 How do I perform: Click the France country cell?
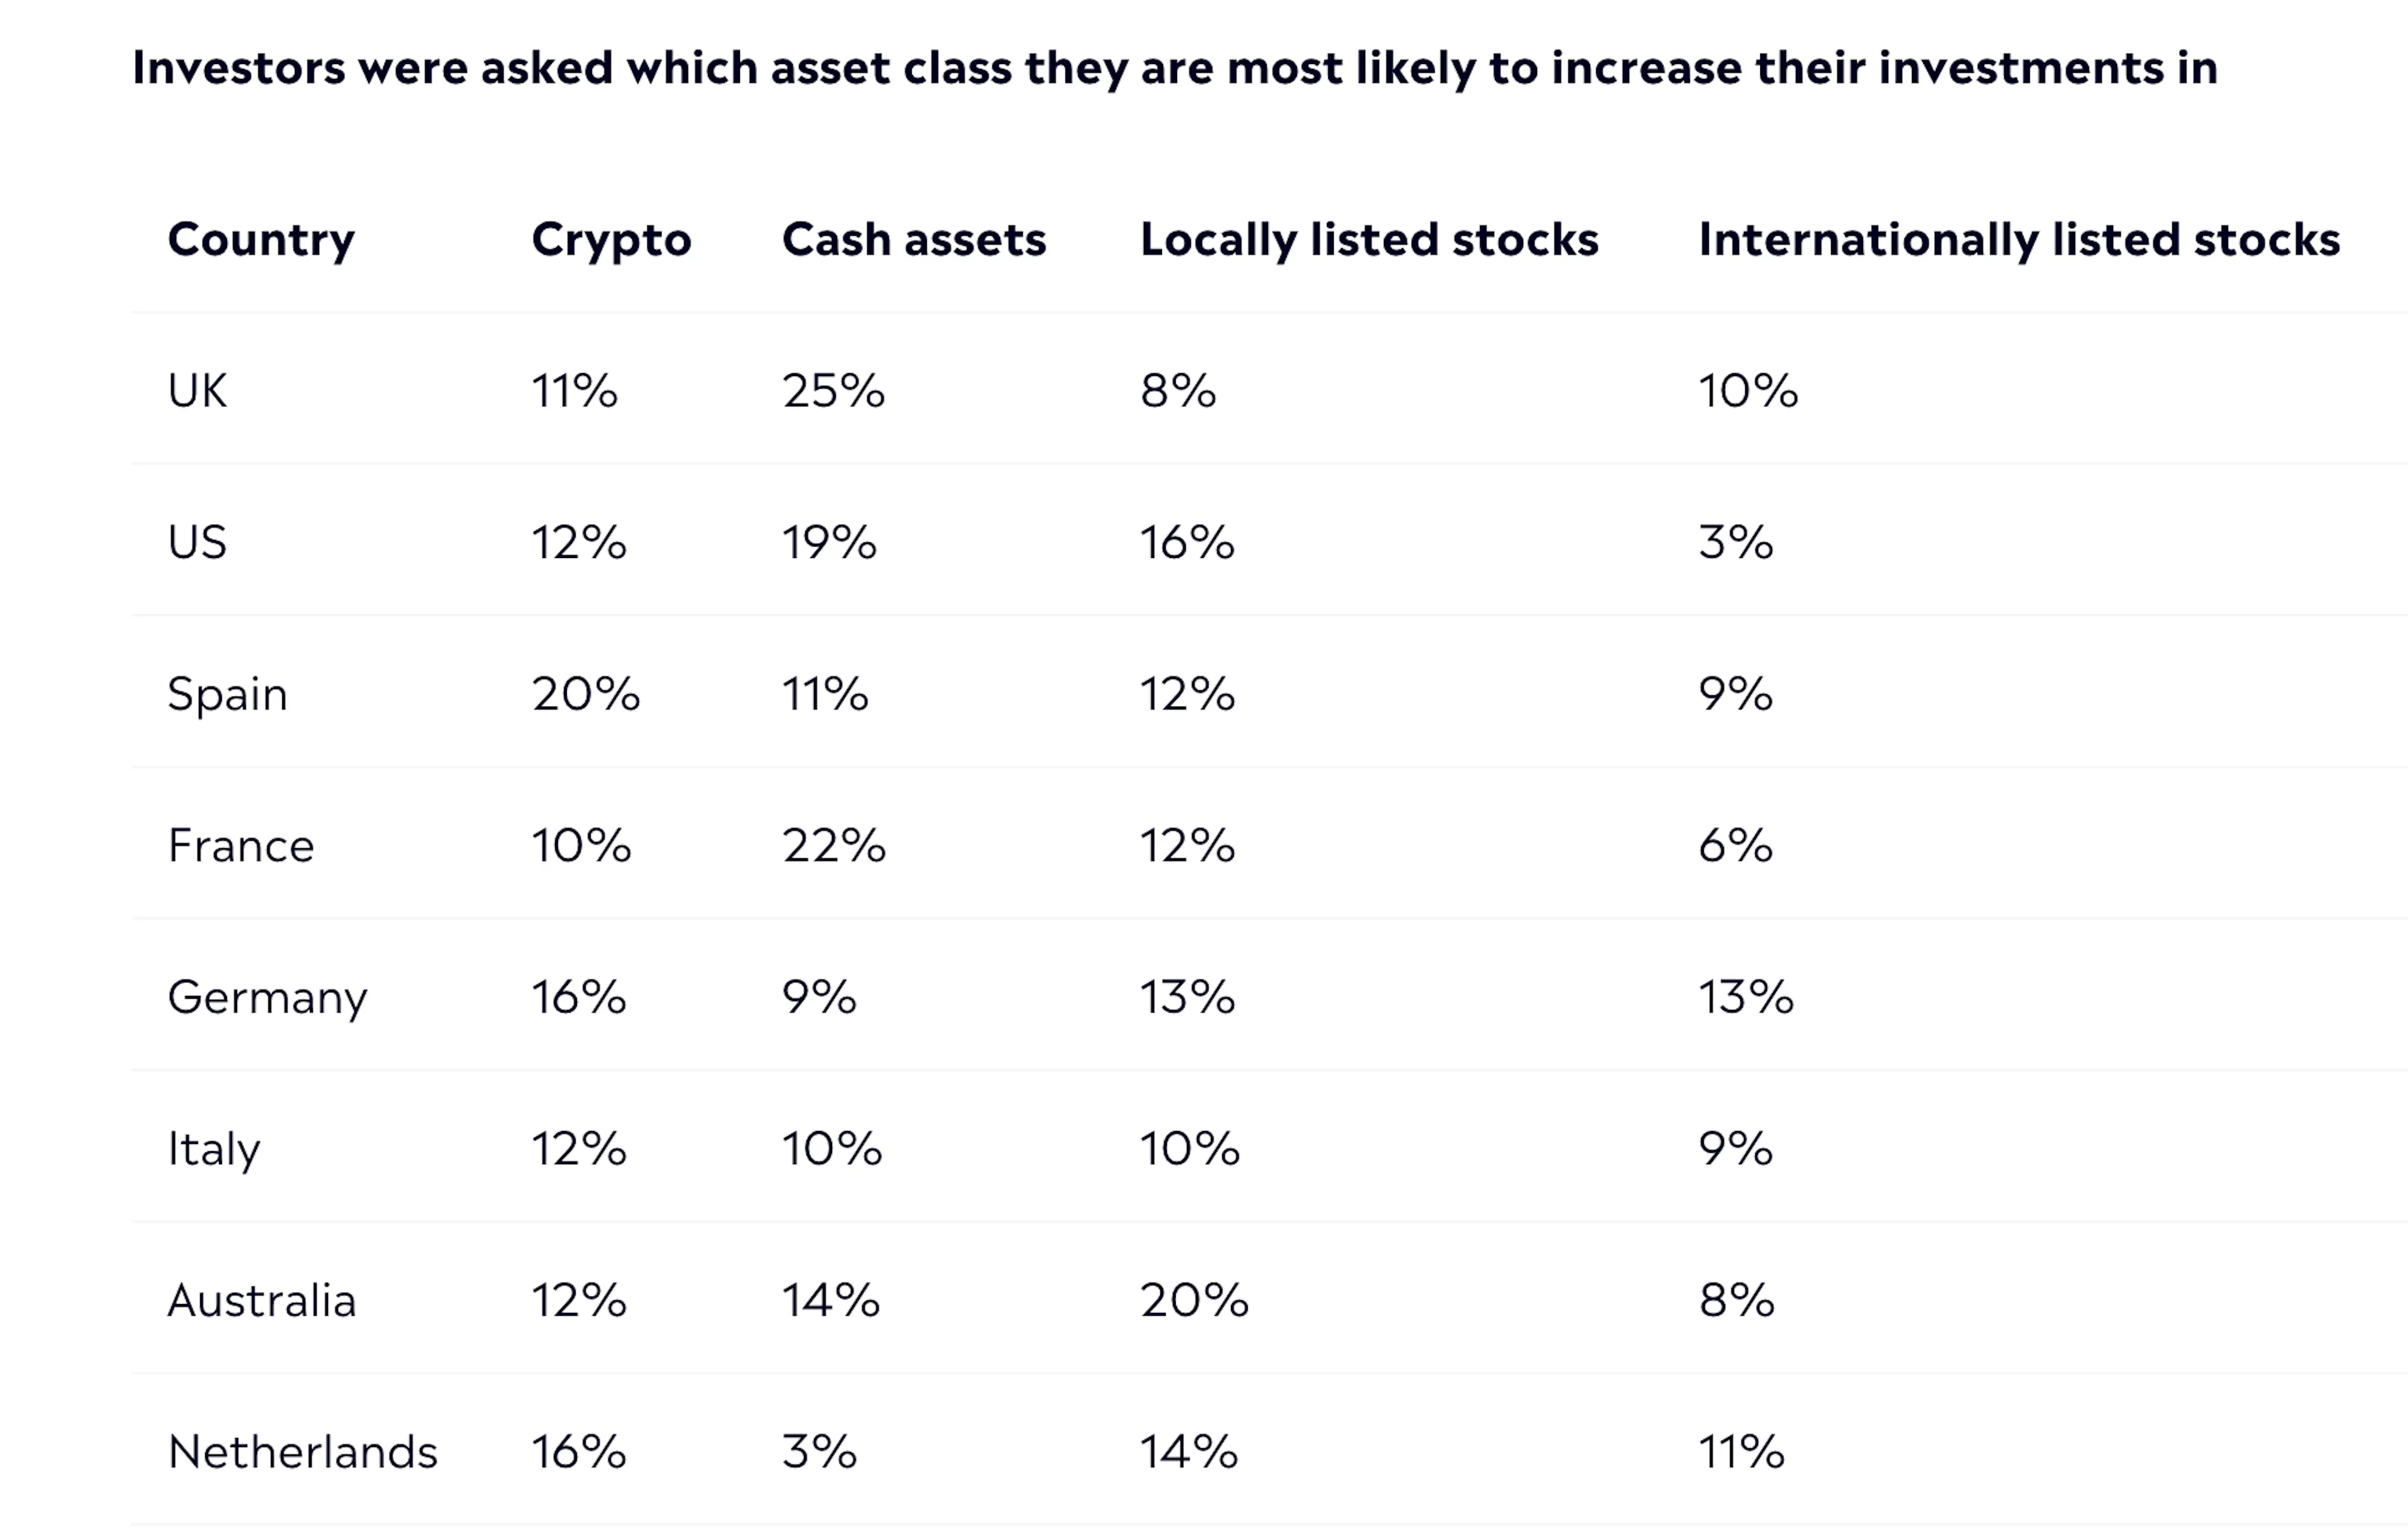tap(241, 846)
